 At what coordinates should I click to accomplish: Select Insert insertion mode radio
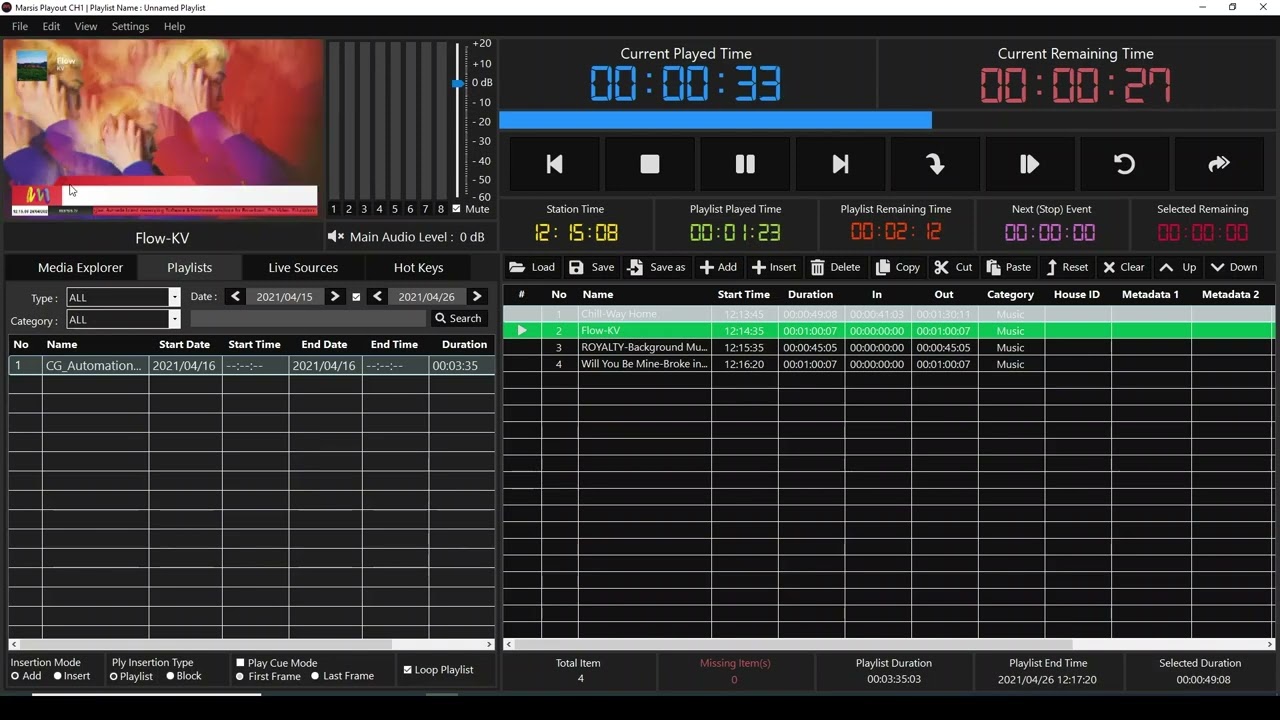[x=57, y=676]
